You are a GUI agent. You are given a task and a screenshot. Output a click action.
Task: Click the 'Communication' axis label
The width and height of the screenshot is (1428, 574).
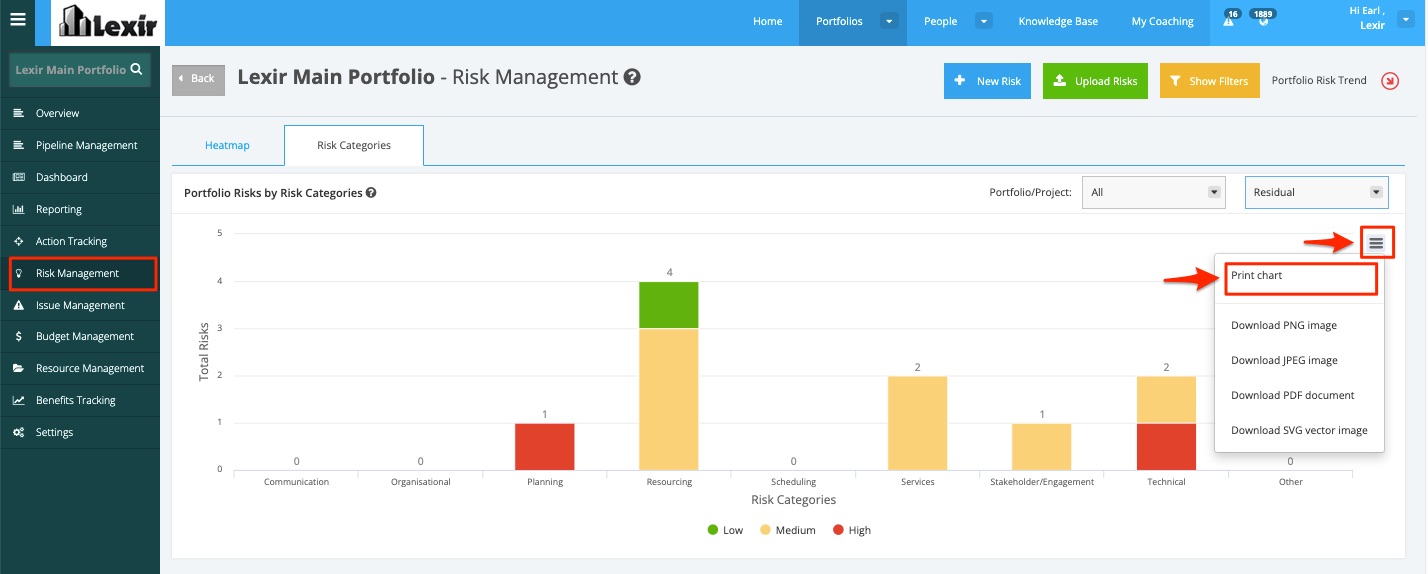pos(296,482)
